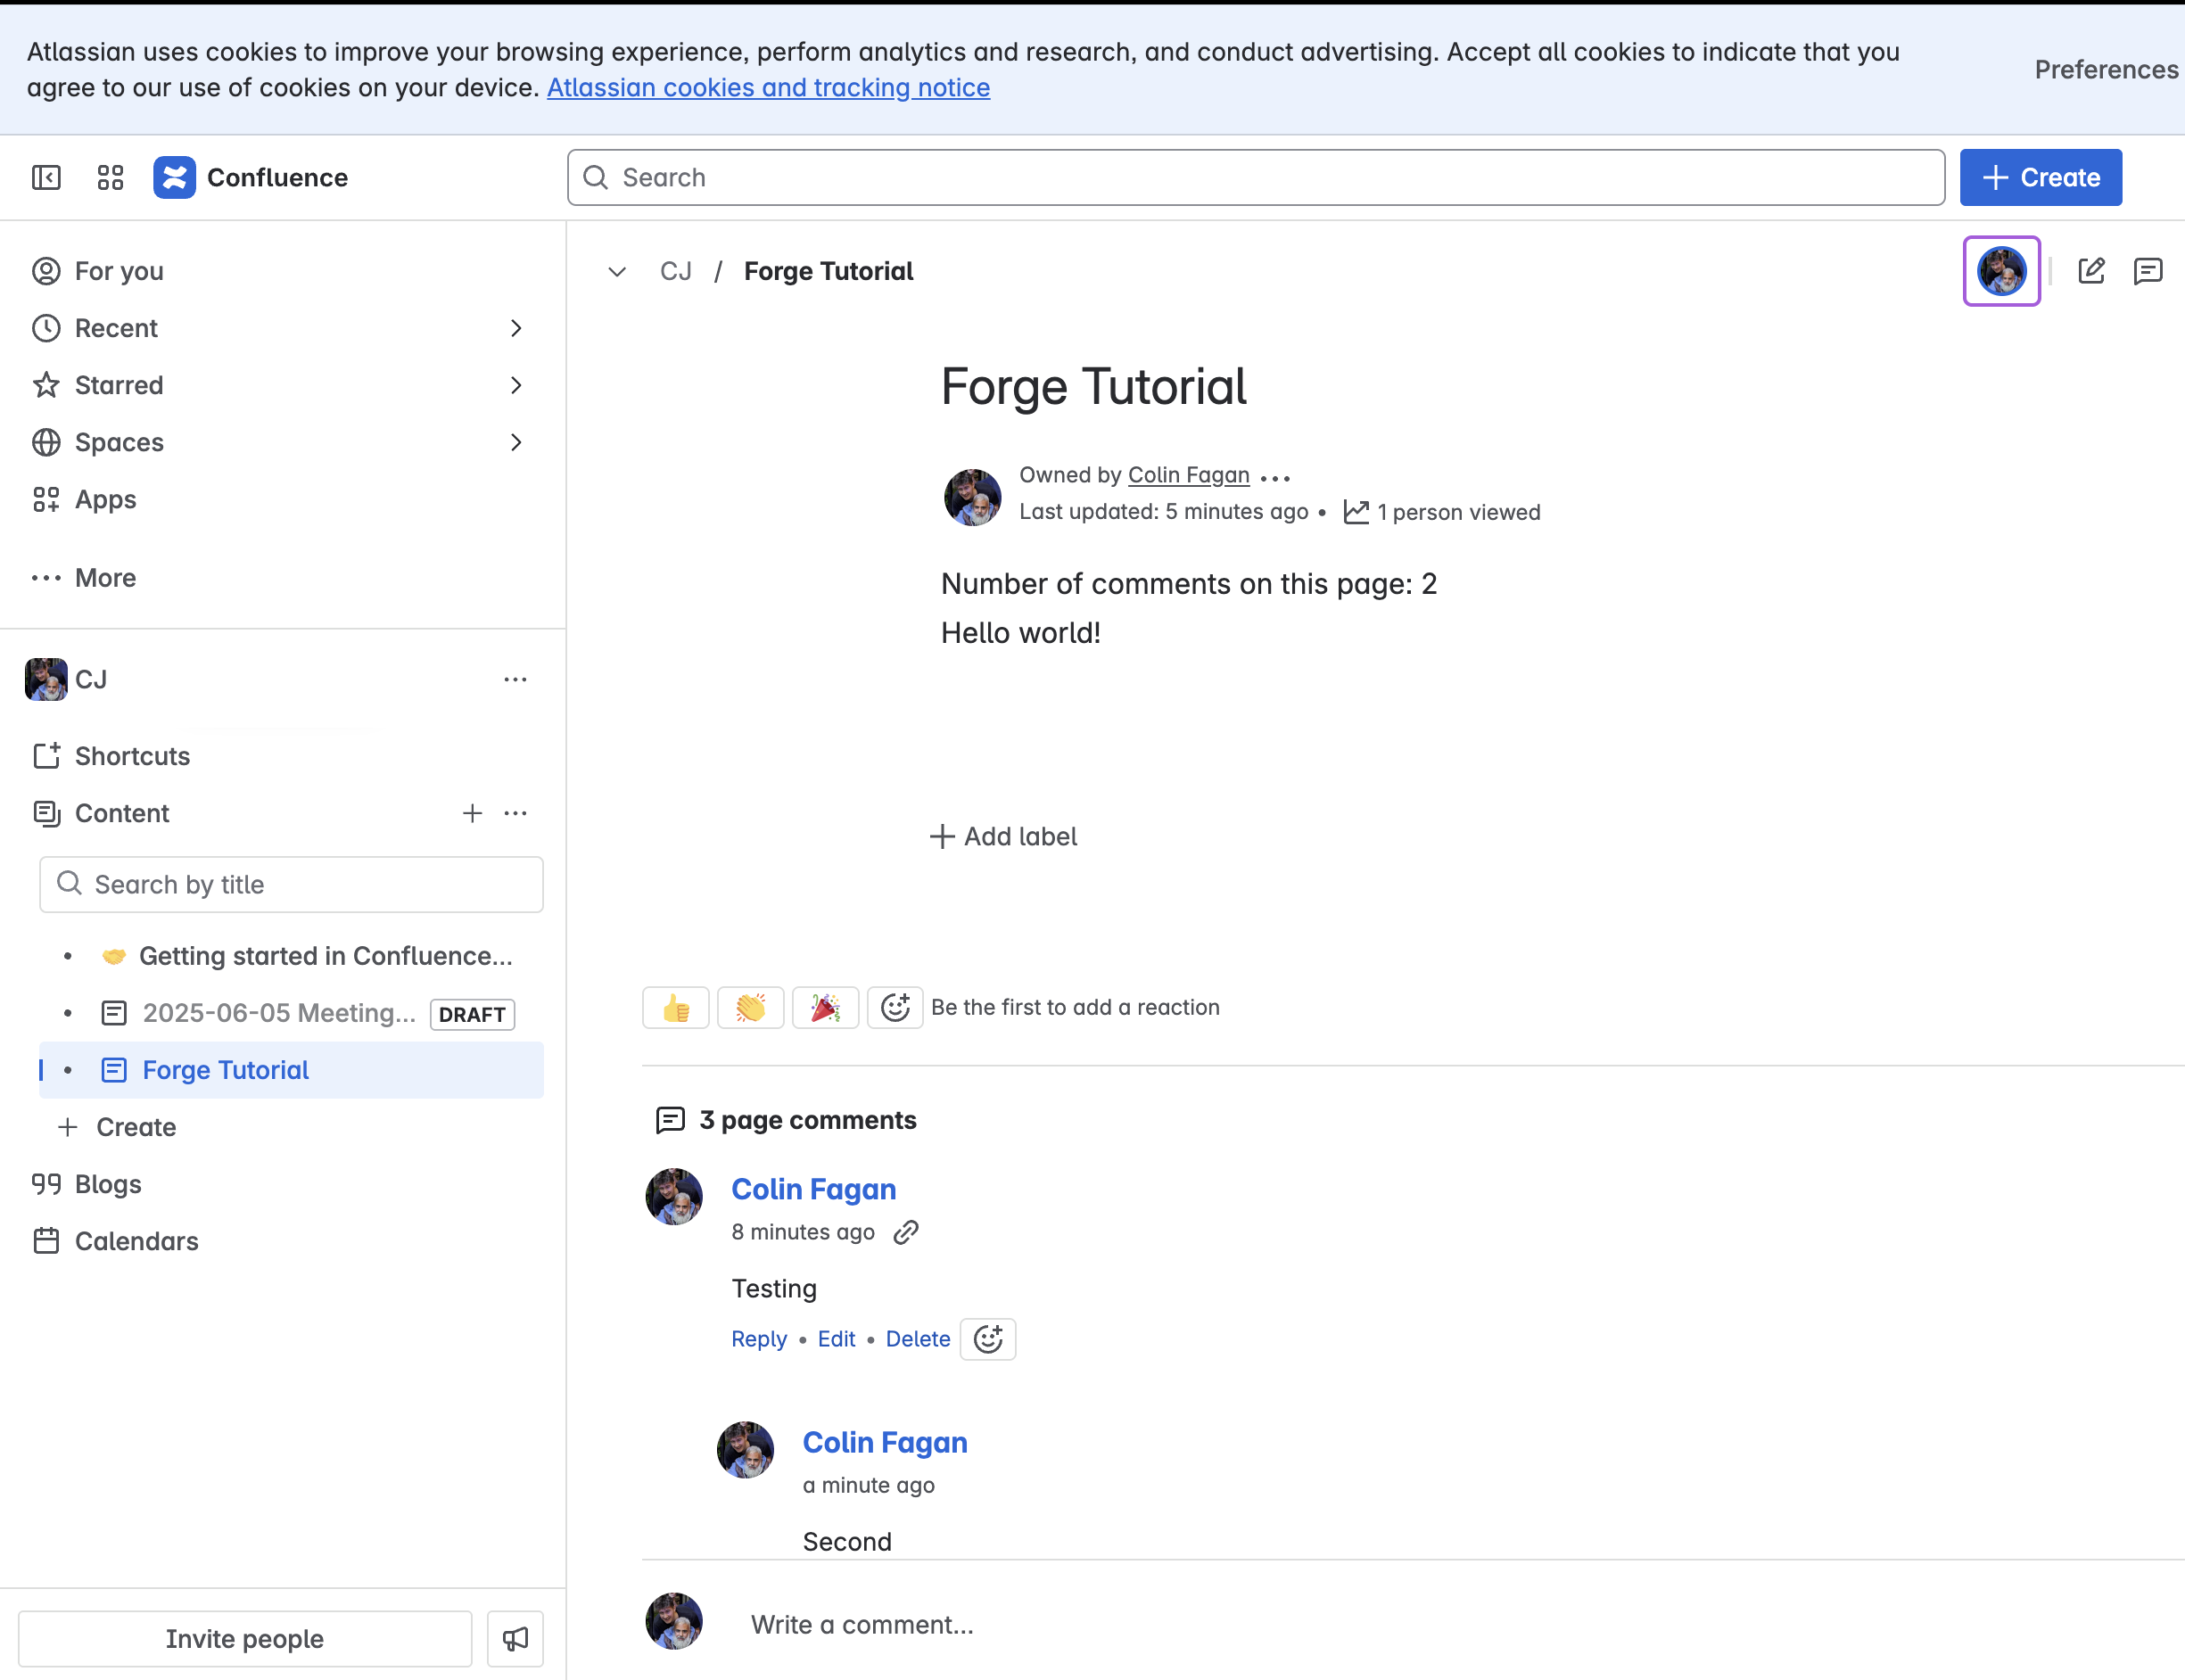Toggle the breadcrumb chevron beside CJ
The height and width of the screenshot is (1680, 2185).
tap(617, 272)
